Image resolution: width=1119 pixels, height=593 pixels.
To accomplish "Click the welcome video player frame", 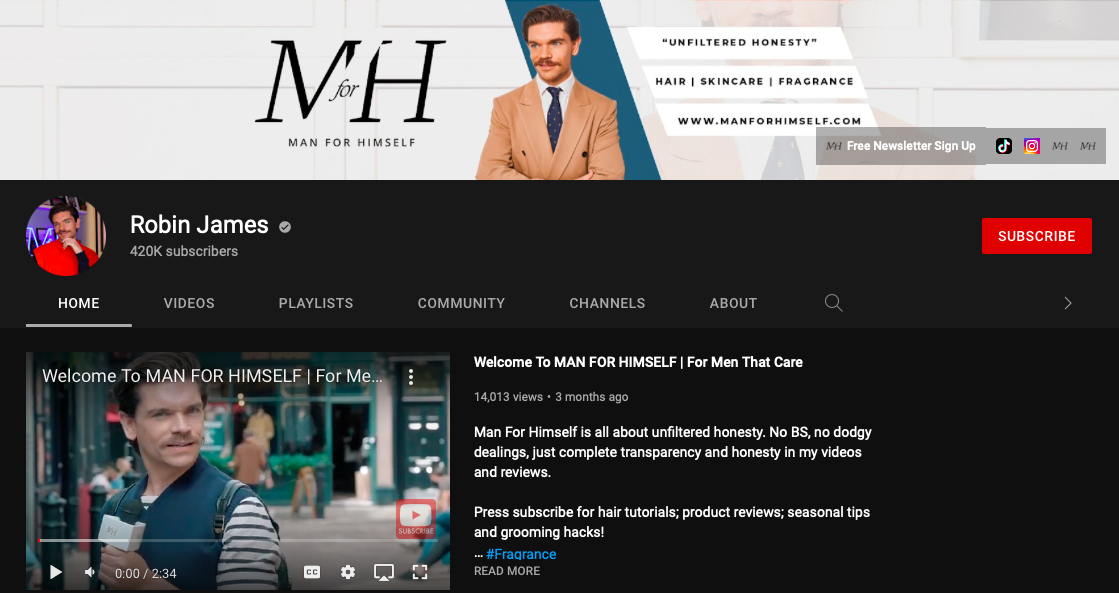I will tap(238, 471).
